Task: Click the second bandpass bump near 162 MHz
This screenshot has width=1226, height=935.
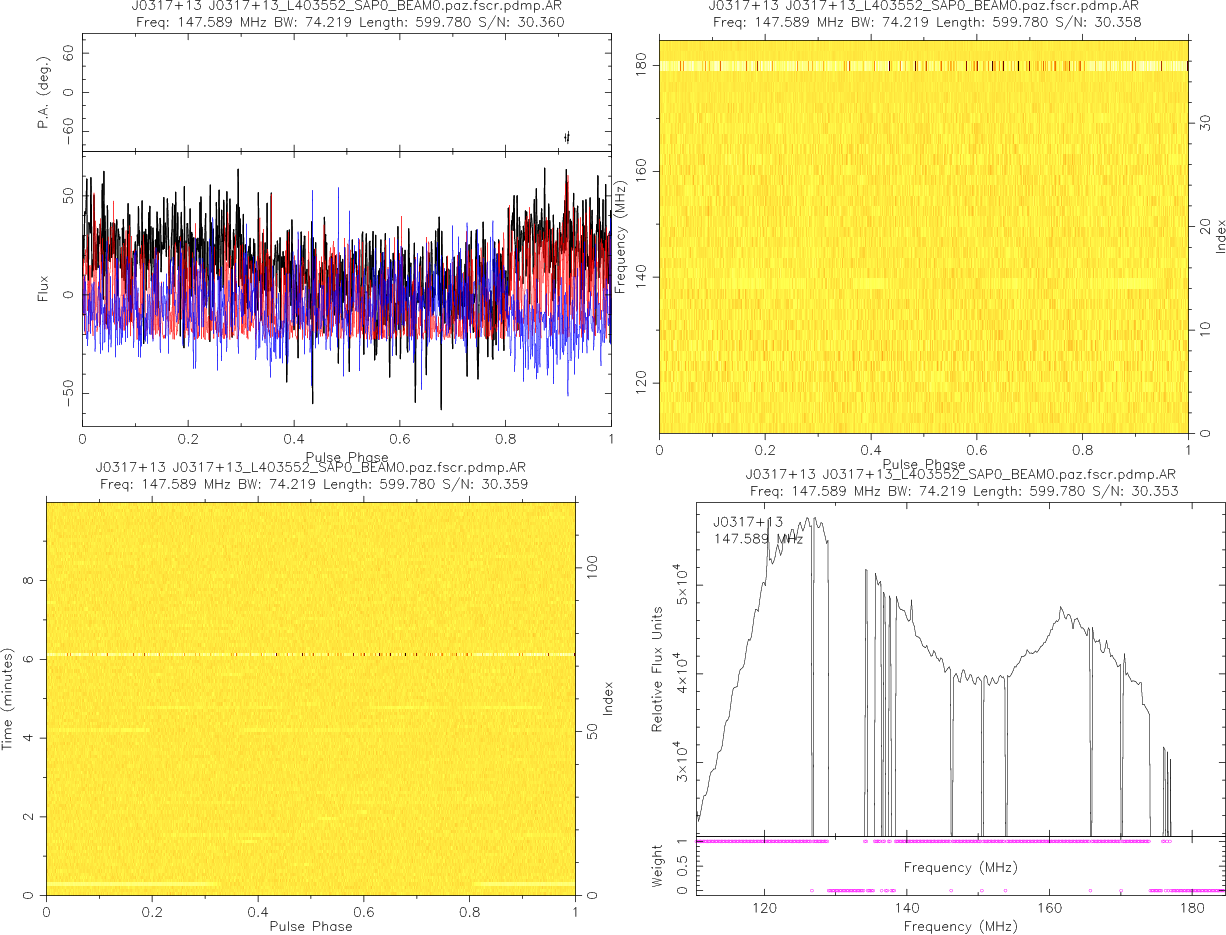Action: click(x=1063, y=610)
